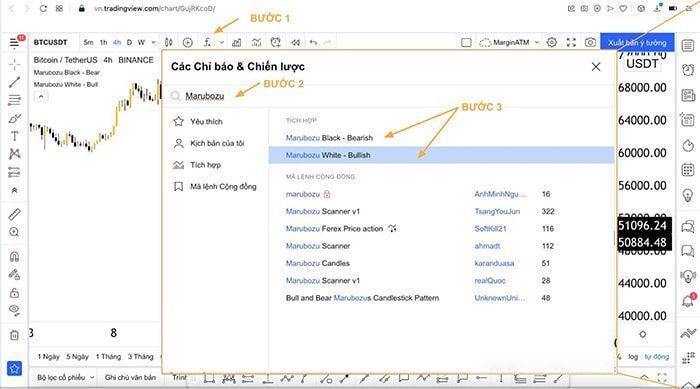Hide all drawings with eye icon
Viewport: 700px width, 389px height.
[x=14, y=310]
